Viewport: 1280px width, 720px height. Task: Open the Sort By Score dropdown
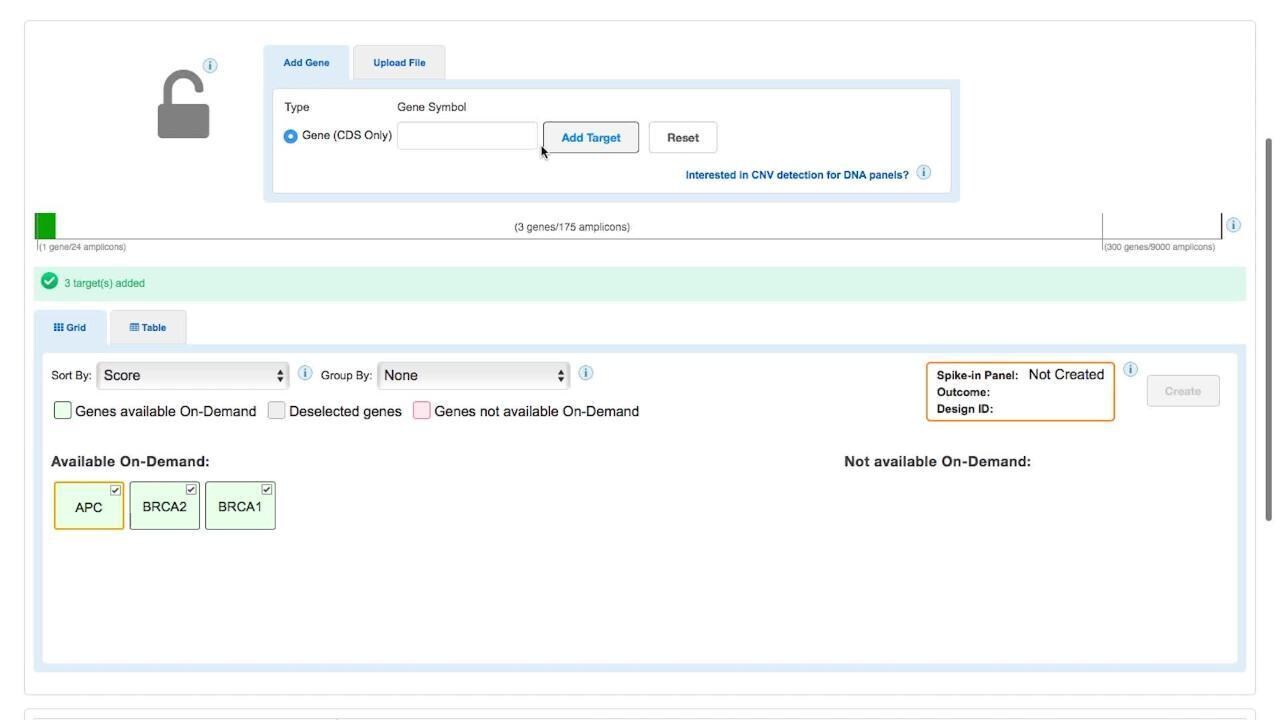pyautogui.click(x=193, y=376)
